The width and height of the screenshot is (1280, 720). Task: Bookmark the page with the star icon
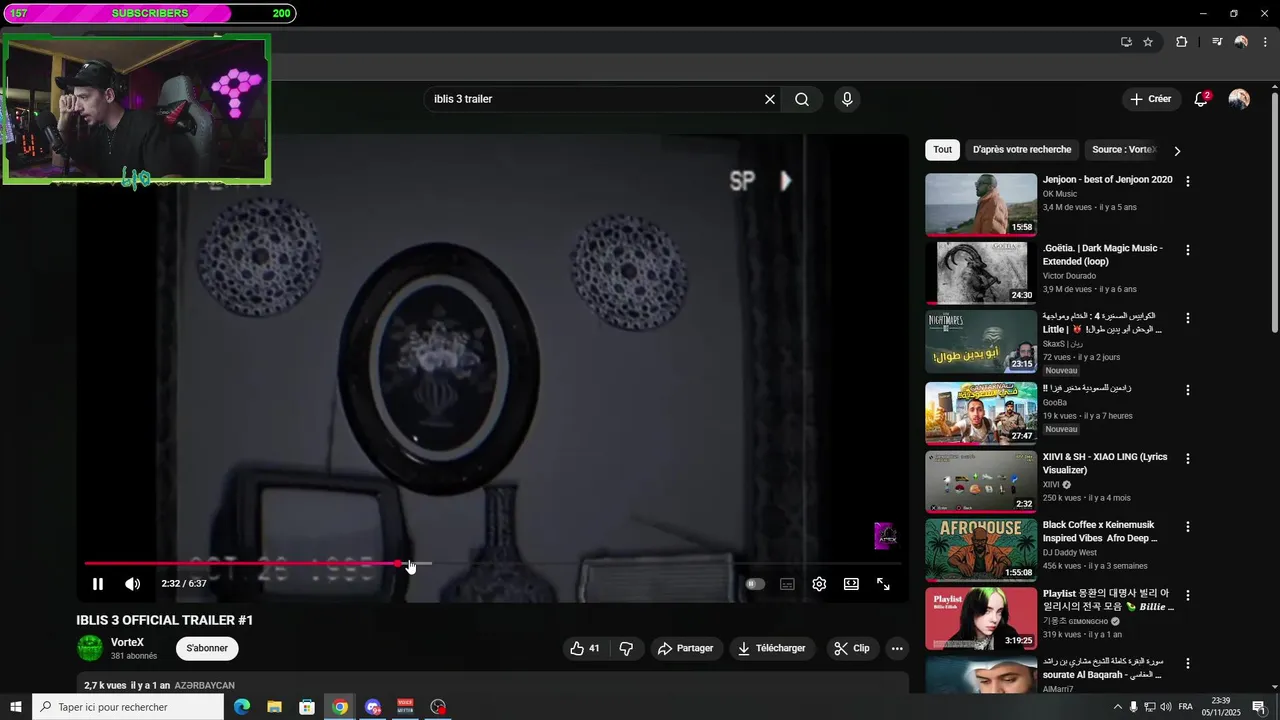click(1148, 42)
